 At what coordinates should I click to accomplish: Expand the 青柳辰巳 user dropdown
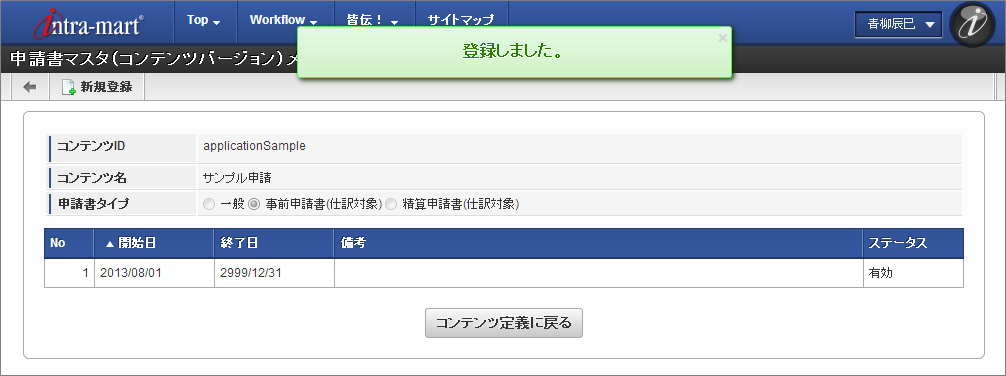pos(898,25)
